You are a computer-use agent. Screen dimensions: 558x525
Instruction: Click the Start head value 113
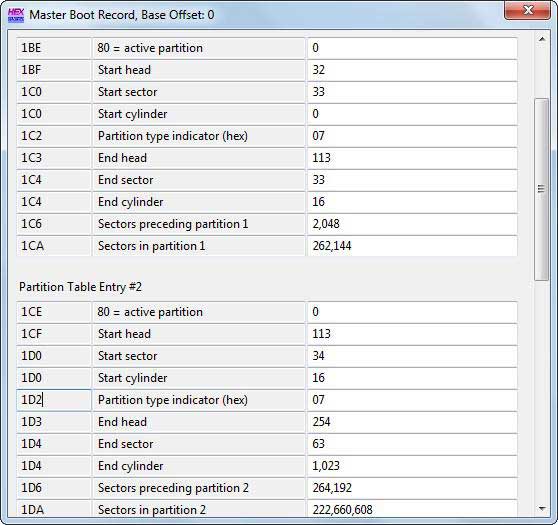(412, 334)
